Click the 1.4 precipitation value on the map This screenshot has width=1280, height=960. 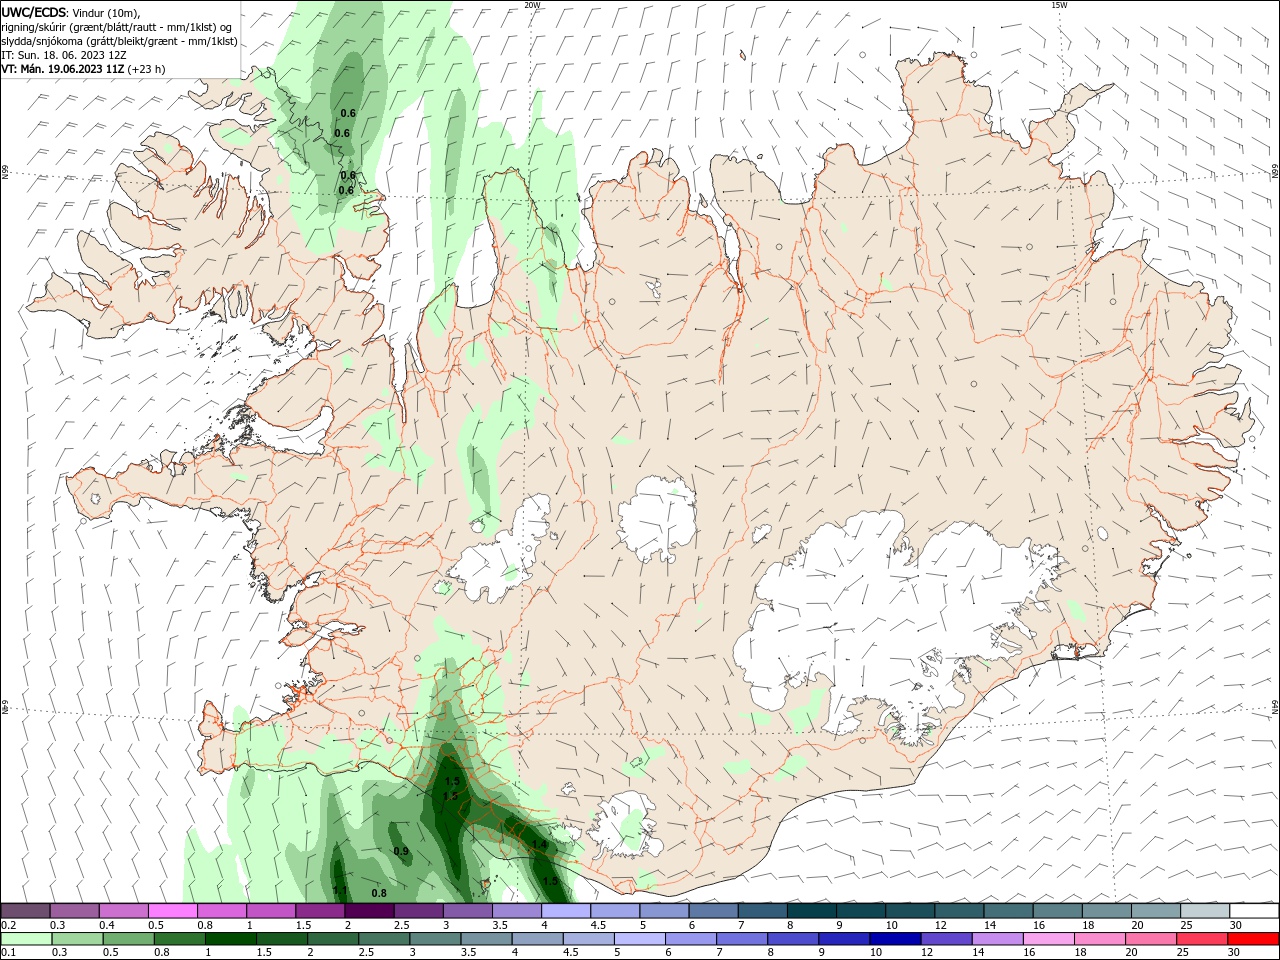pos(540,845)
